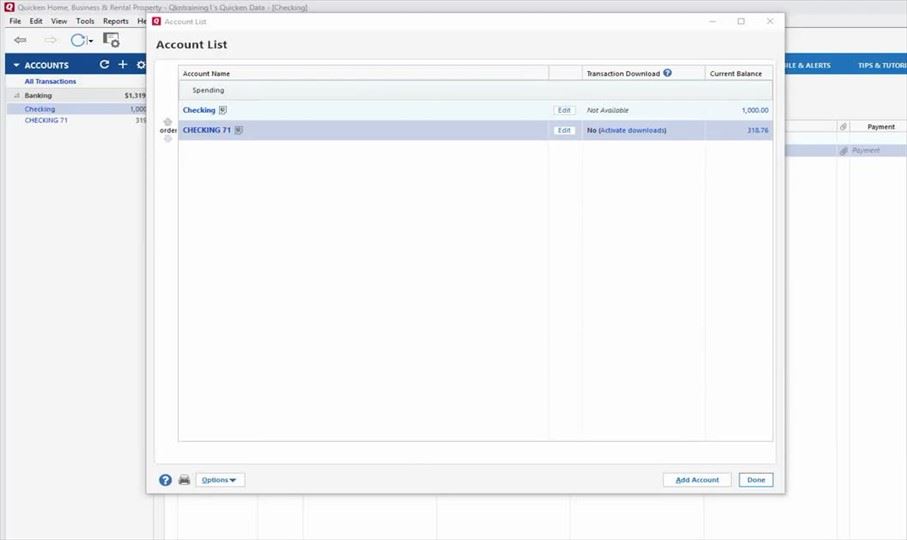Refresh accounts in the sidebar header

tap(104, 65)
